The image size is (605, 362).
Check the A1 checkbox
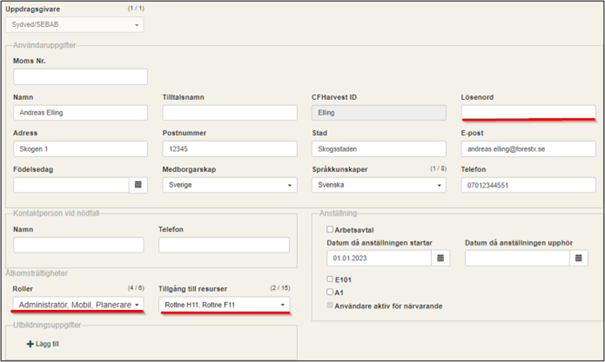coord(330,292)
